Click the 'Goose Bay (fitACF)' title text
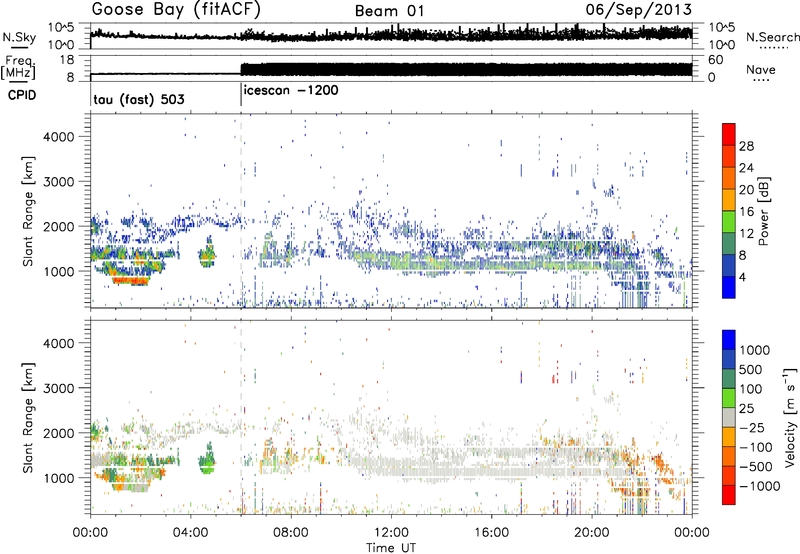The height and width of the screenshot is (554, 800). (x=176, y=10)
